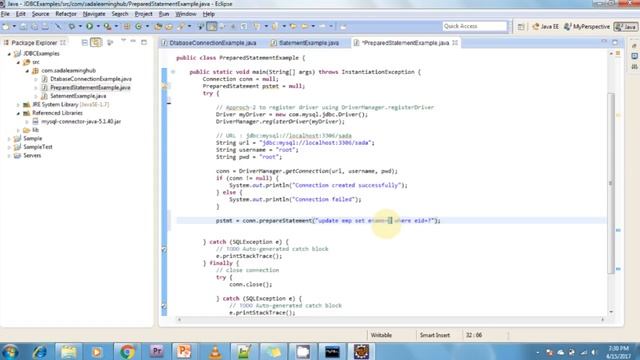Open Internet Explorer from the taskbar
The image size is (640, 360).
coord(39,351)
